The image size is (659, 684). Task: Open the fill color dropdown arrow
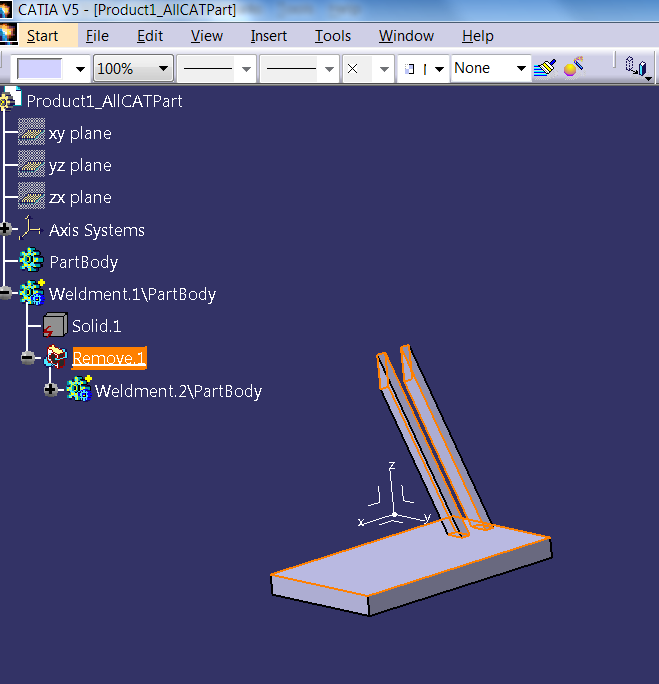80,69
